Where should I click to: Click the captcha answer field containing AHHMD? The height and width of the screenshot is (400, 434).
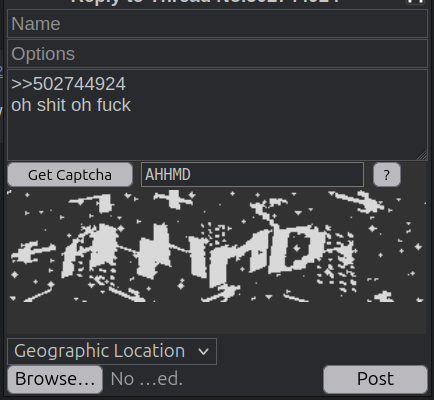[x=252, y=175]
